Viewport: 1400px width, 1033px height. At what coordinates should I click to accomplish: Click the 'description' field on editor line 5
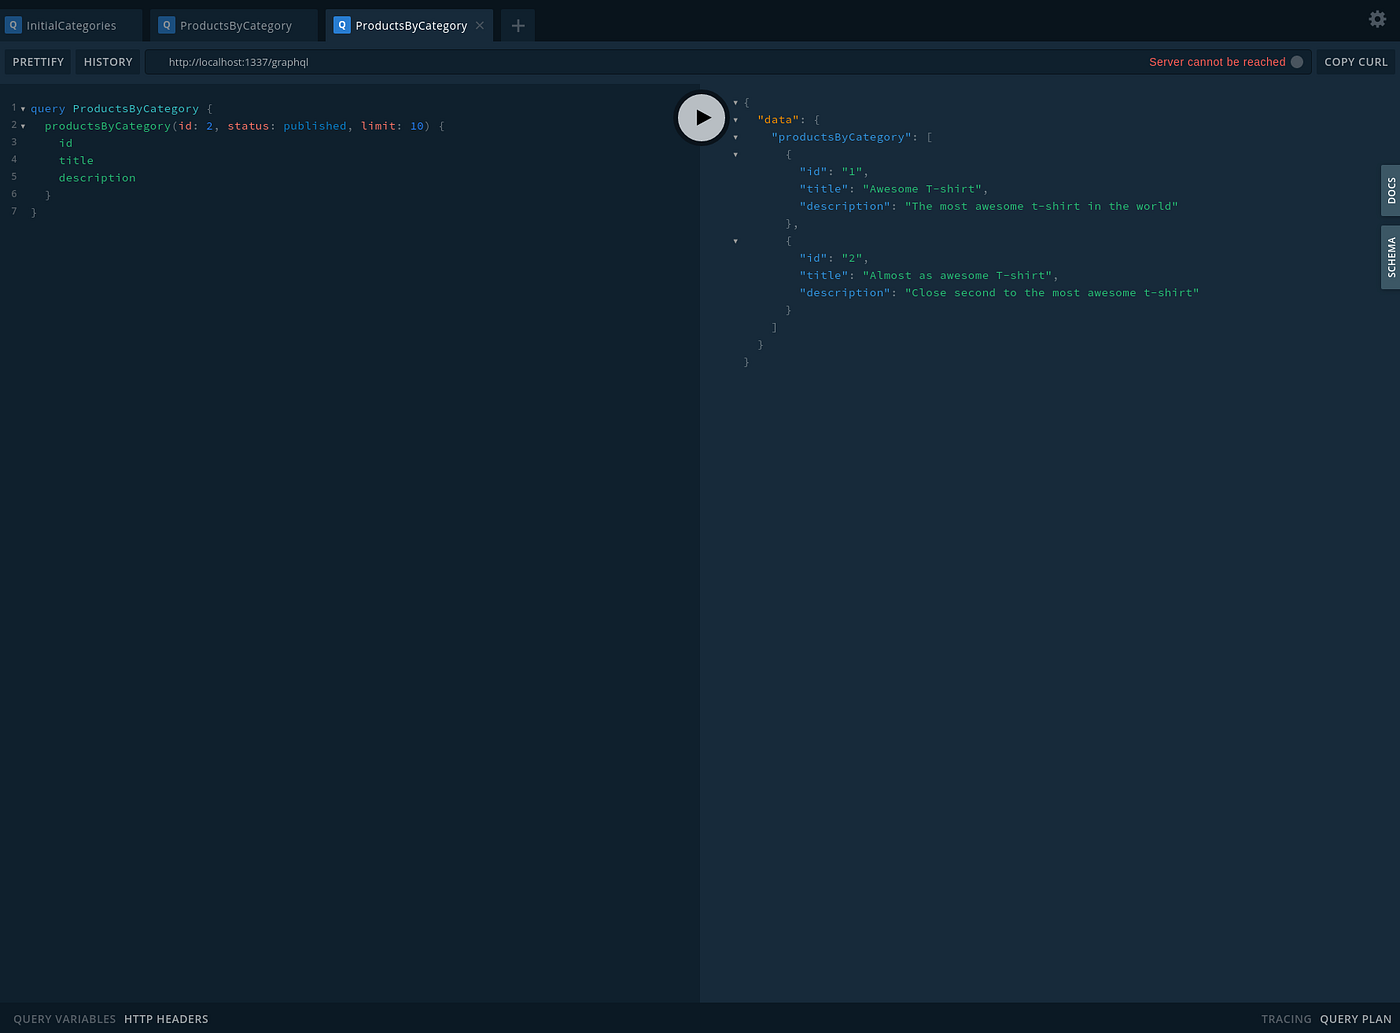click(97, 178)
